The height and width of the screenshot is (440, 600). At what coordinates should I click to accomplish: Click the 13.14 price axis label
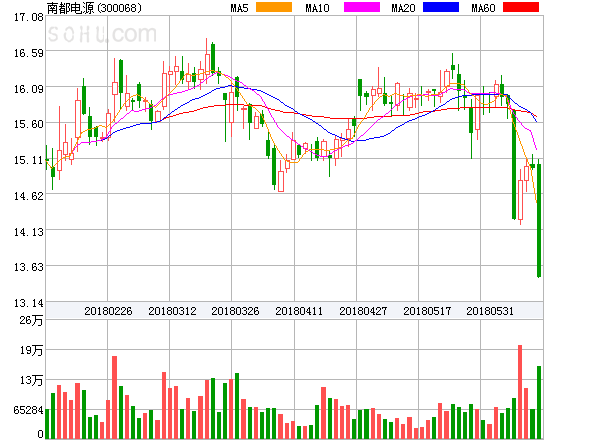(x=29, y=303)
